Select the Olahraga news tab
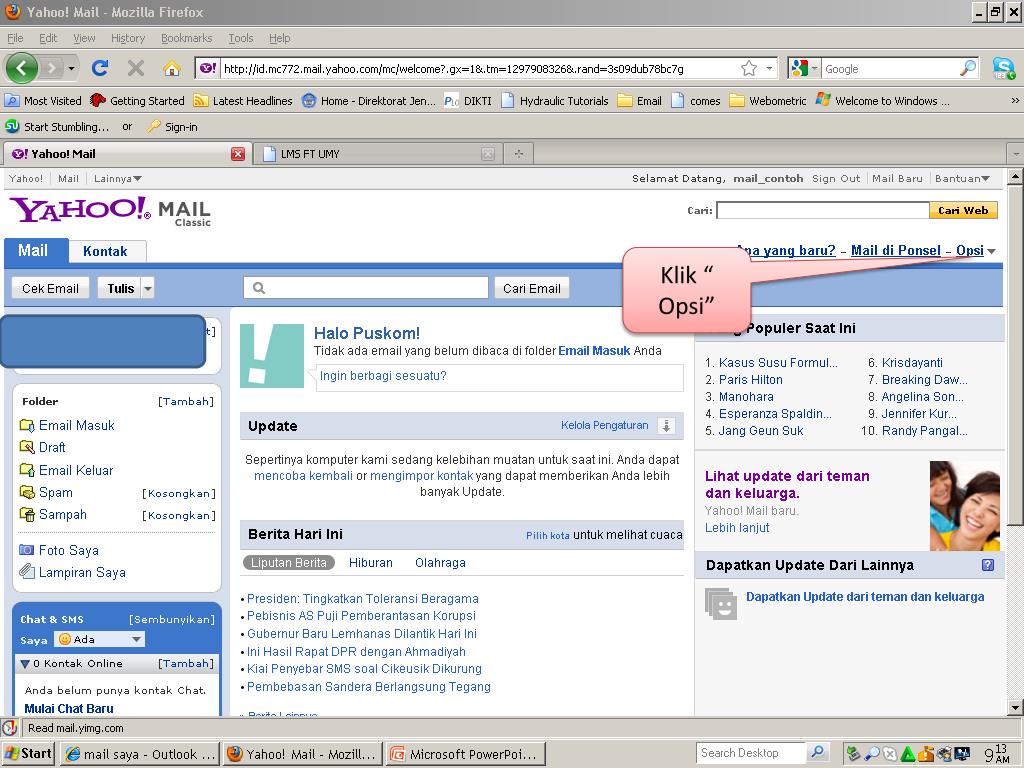Screen dimensions: 1024x768 [x=440, y=563]
